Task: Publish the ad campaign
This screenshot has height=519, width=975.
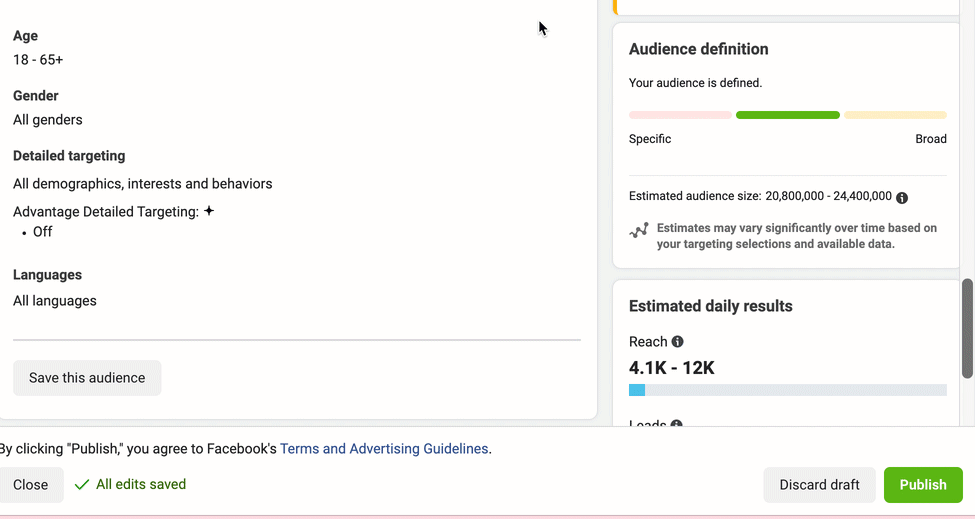Action: [x=922, y=485]
